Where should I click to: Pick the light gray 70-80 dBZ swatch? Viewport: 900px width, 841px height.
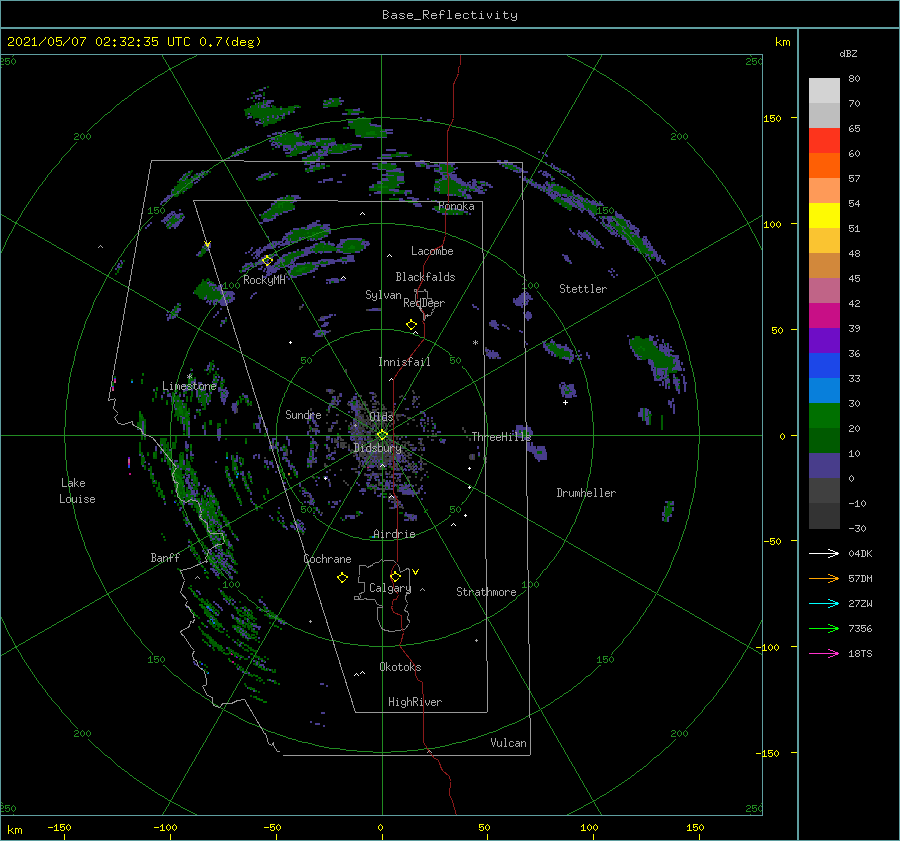point(824,91)
